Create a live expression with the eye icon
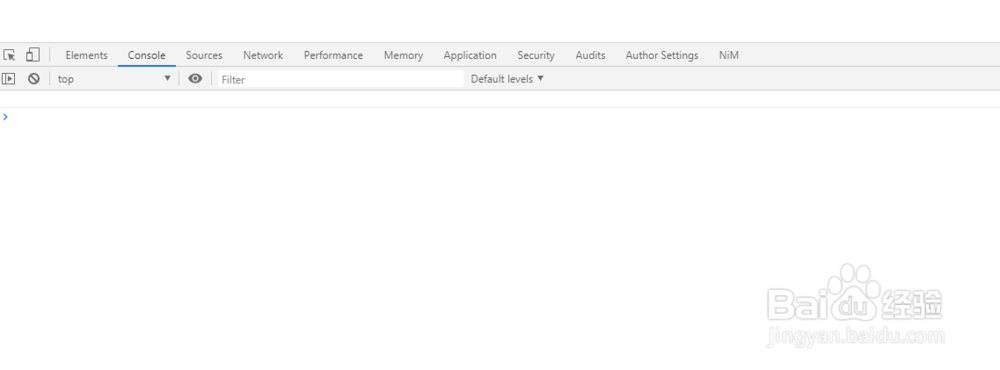Viewport: 1000px width, 370px height. pyautogui.click(x=195, y=78)
